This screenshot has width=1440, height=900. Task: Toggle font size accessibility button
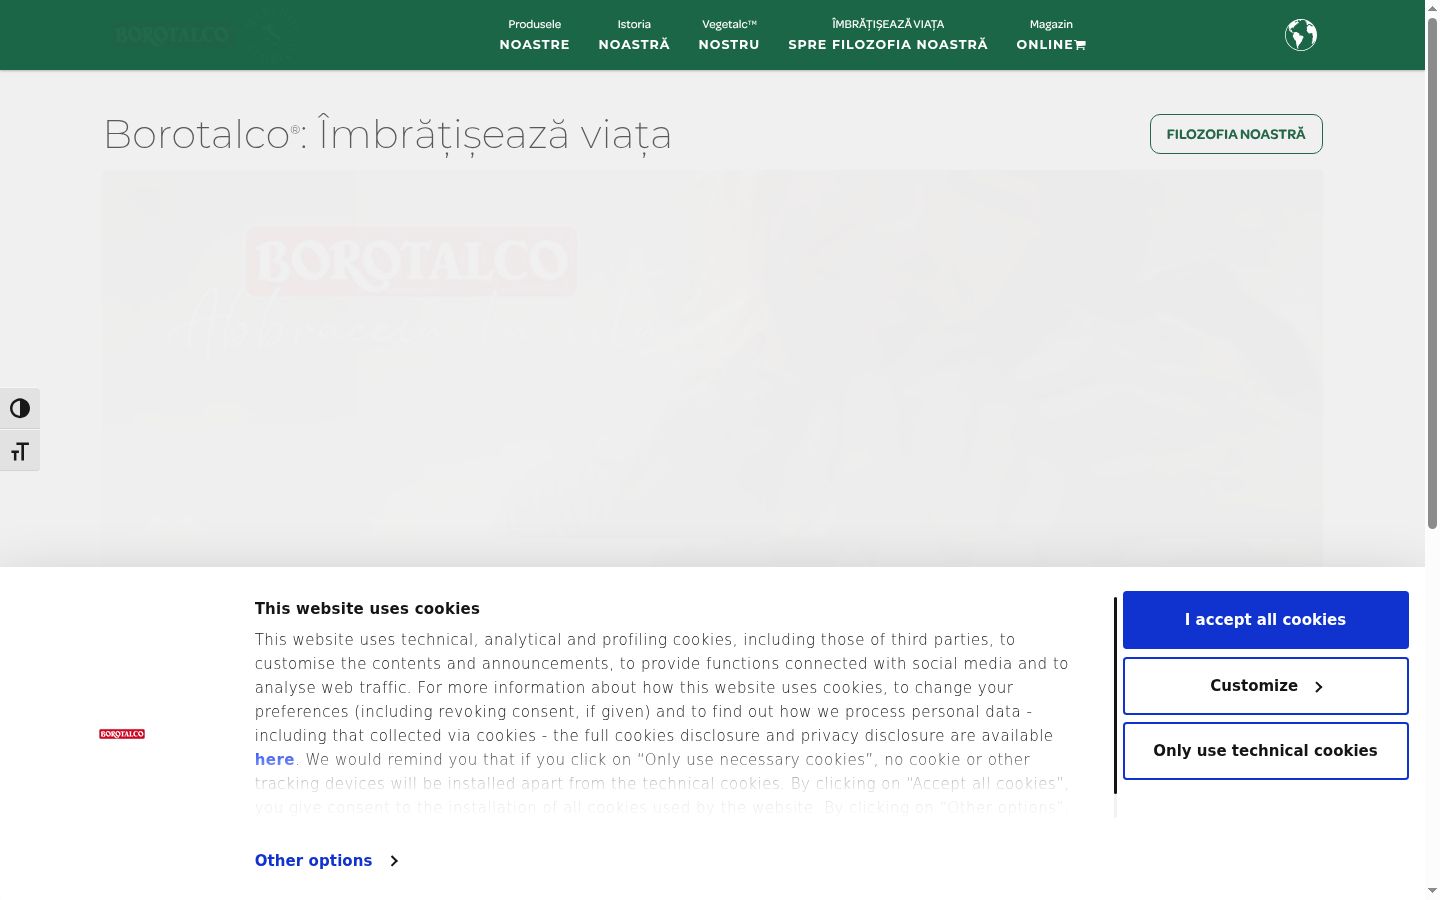(20, 451)
